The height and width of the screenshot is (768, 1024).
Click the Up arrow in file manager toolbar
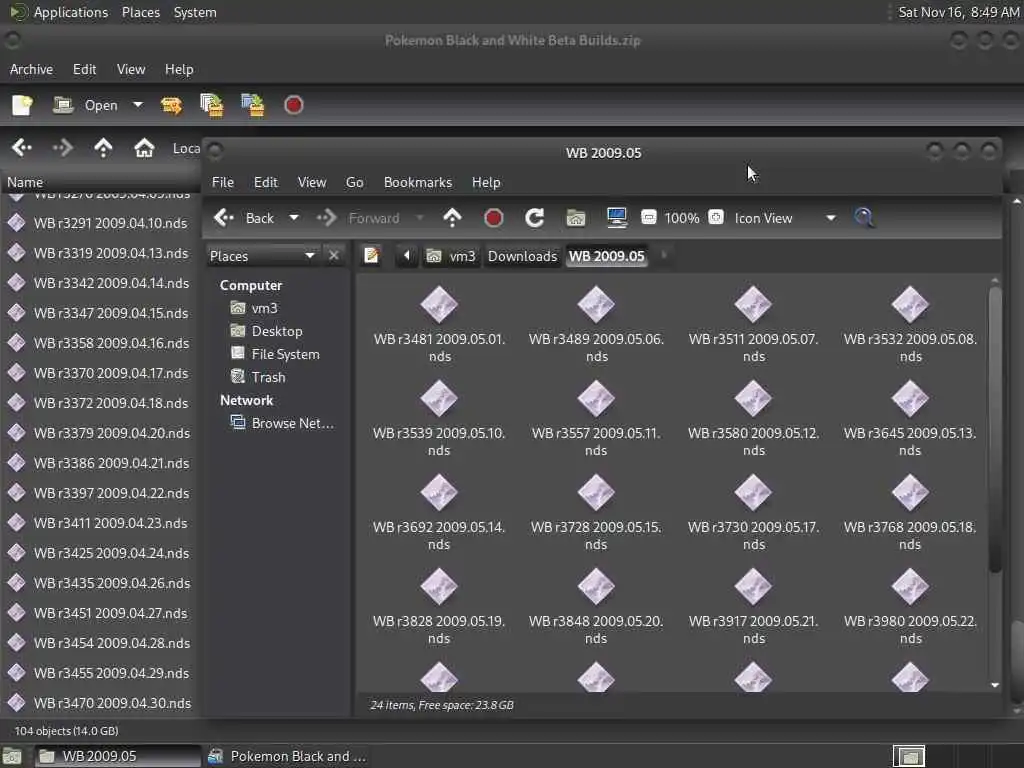[452, 218]
